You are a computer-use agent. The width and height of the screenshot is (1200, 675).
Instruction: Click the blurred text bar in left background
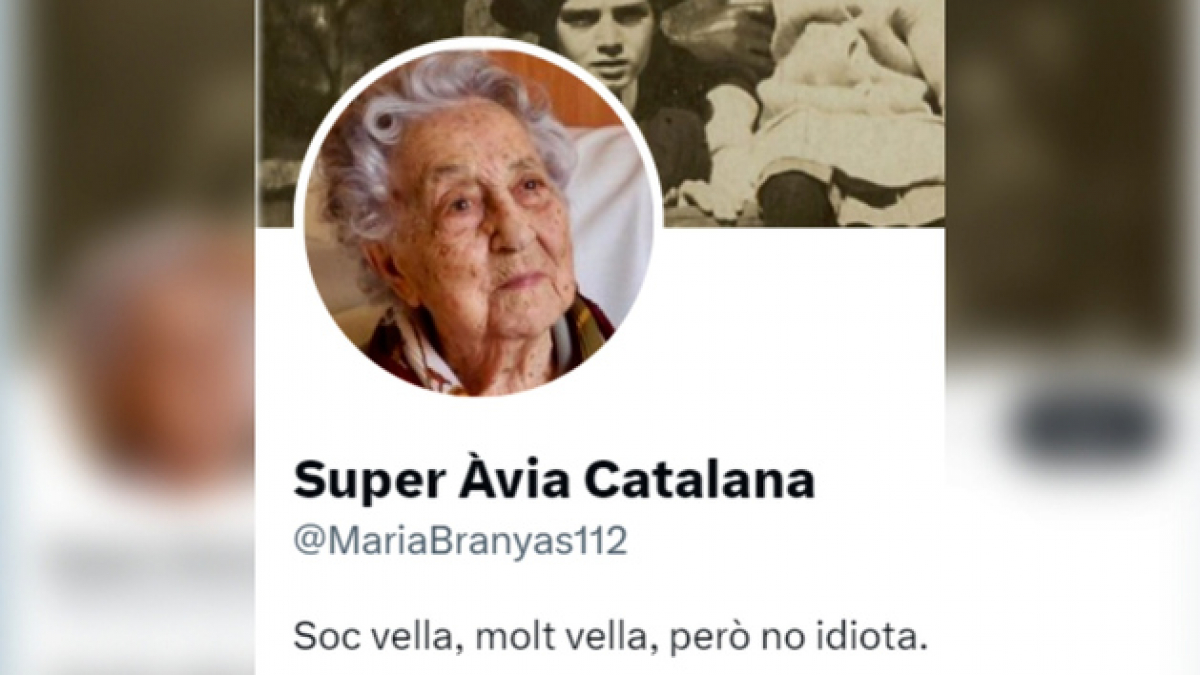(140, 567)
